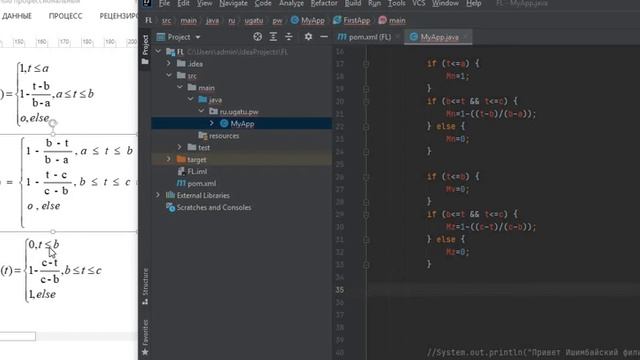Click the 'src' breadcrumb in navigation bar
Image resolution: width=640 pixels, height=360 pixels.
pyautogui.click(x=167, y=20)
